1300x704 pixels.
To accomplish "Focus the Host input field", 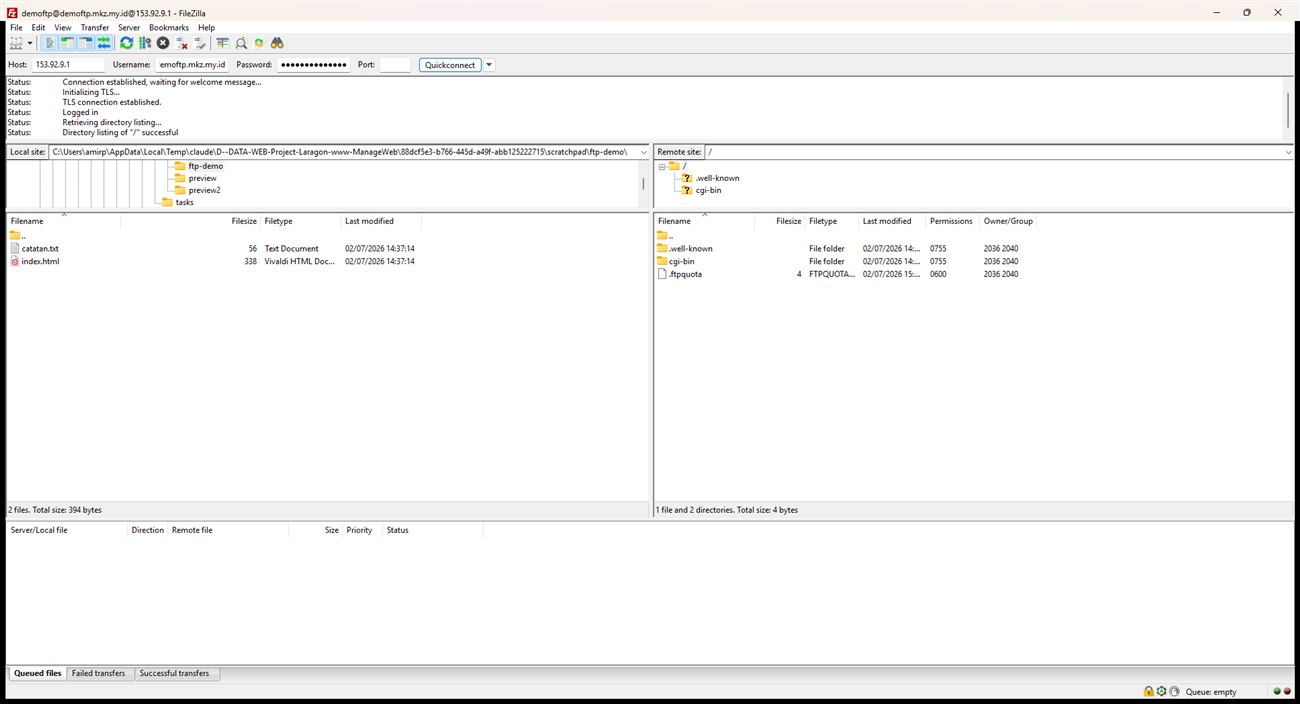I will pyautogui.click(x=68, y=65).
